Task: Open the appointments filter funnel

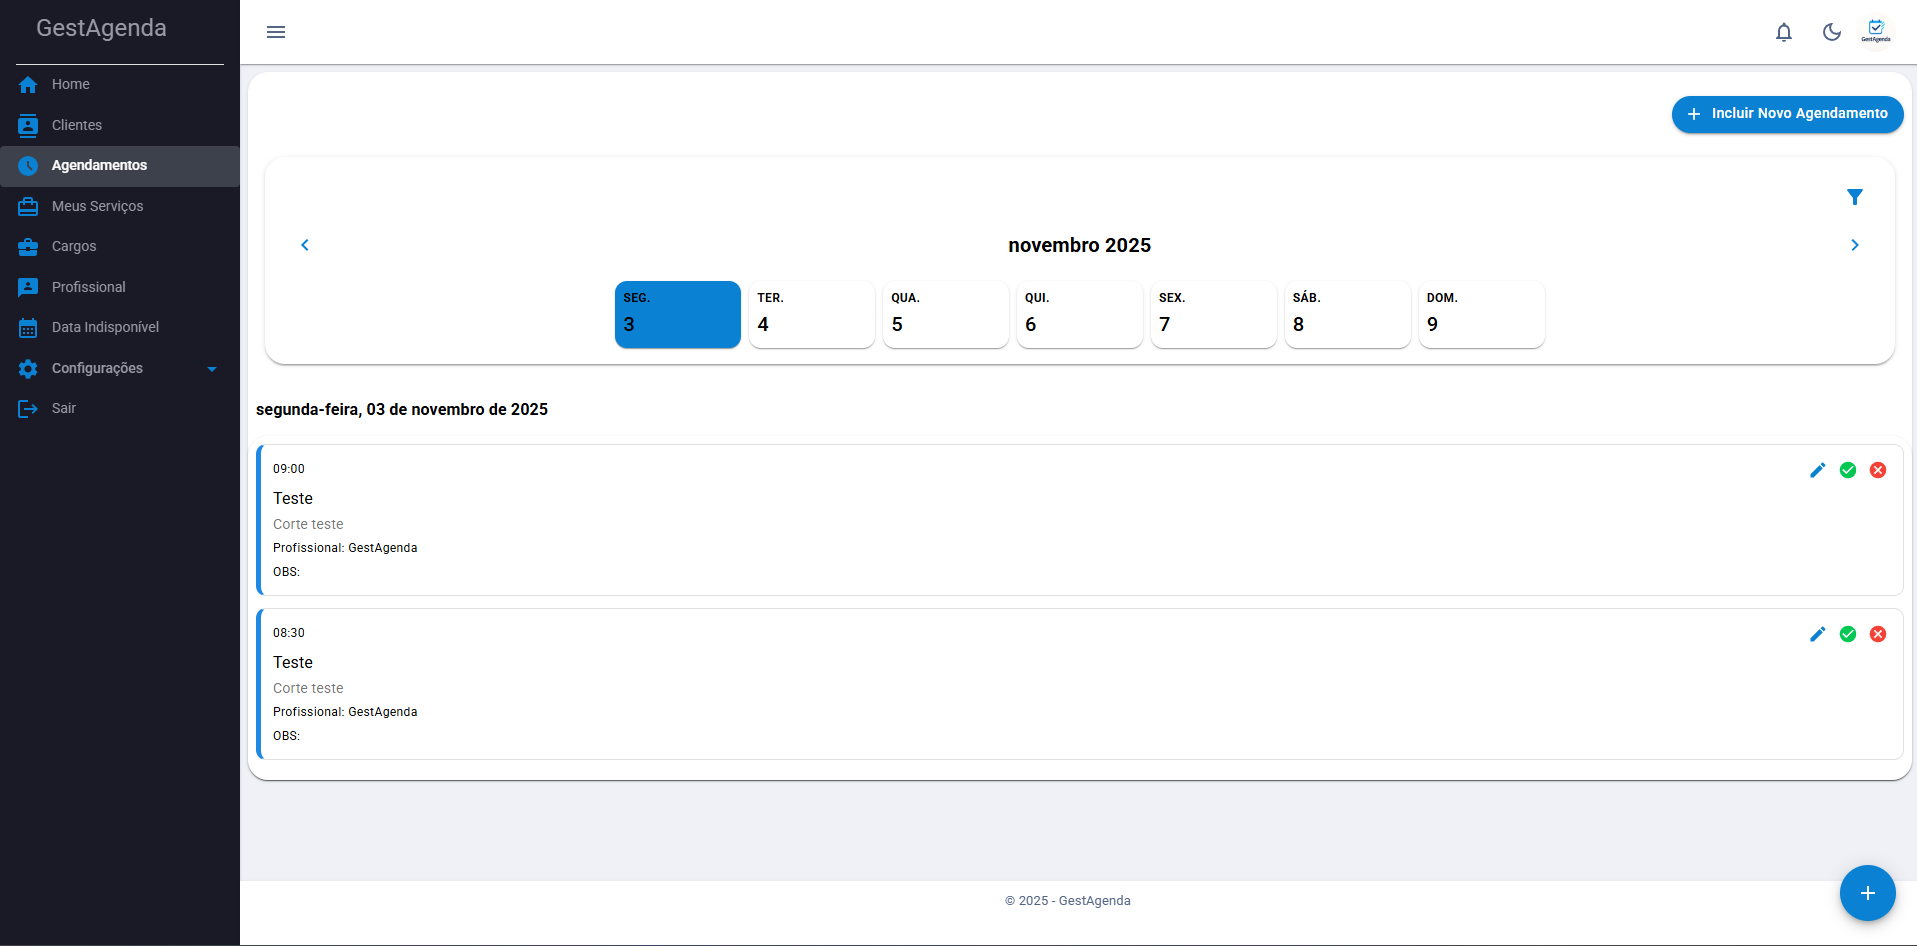Action: 1854,197
